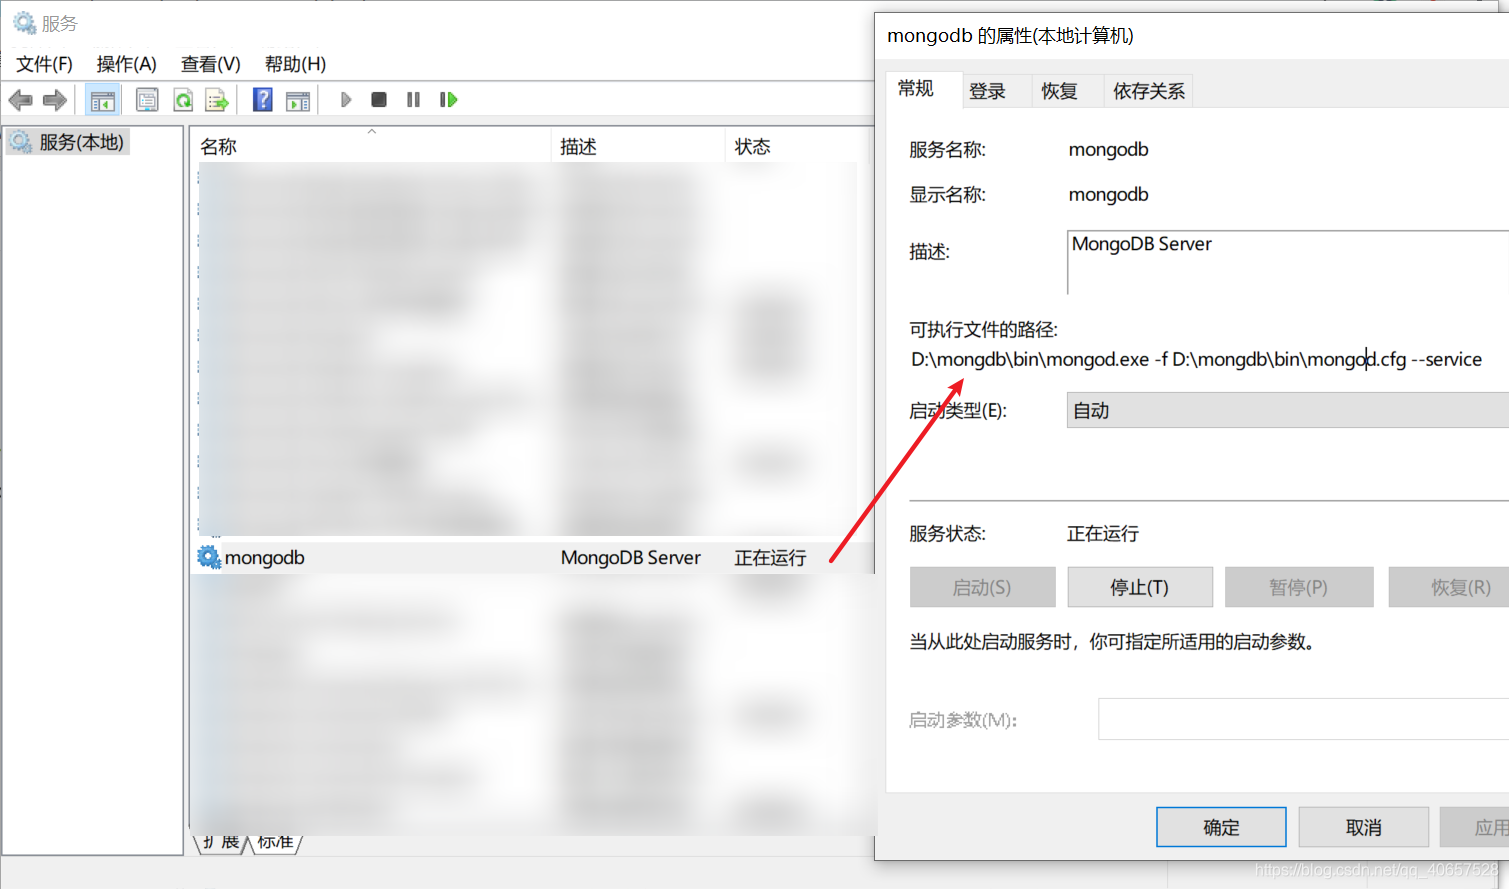Click the 应用 button
This screenshot has height=889, width=1509.
[x=1476, y=827]
